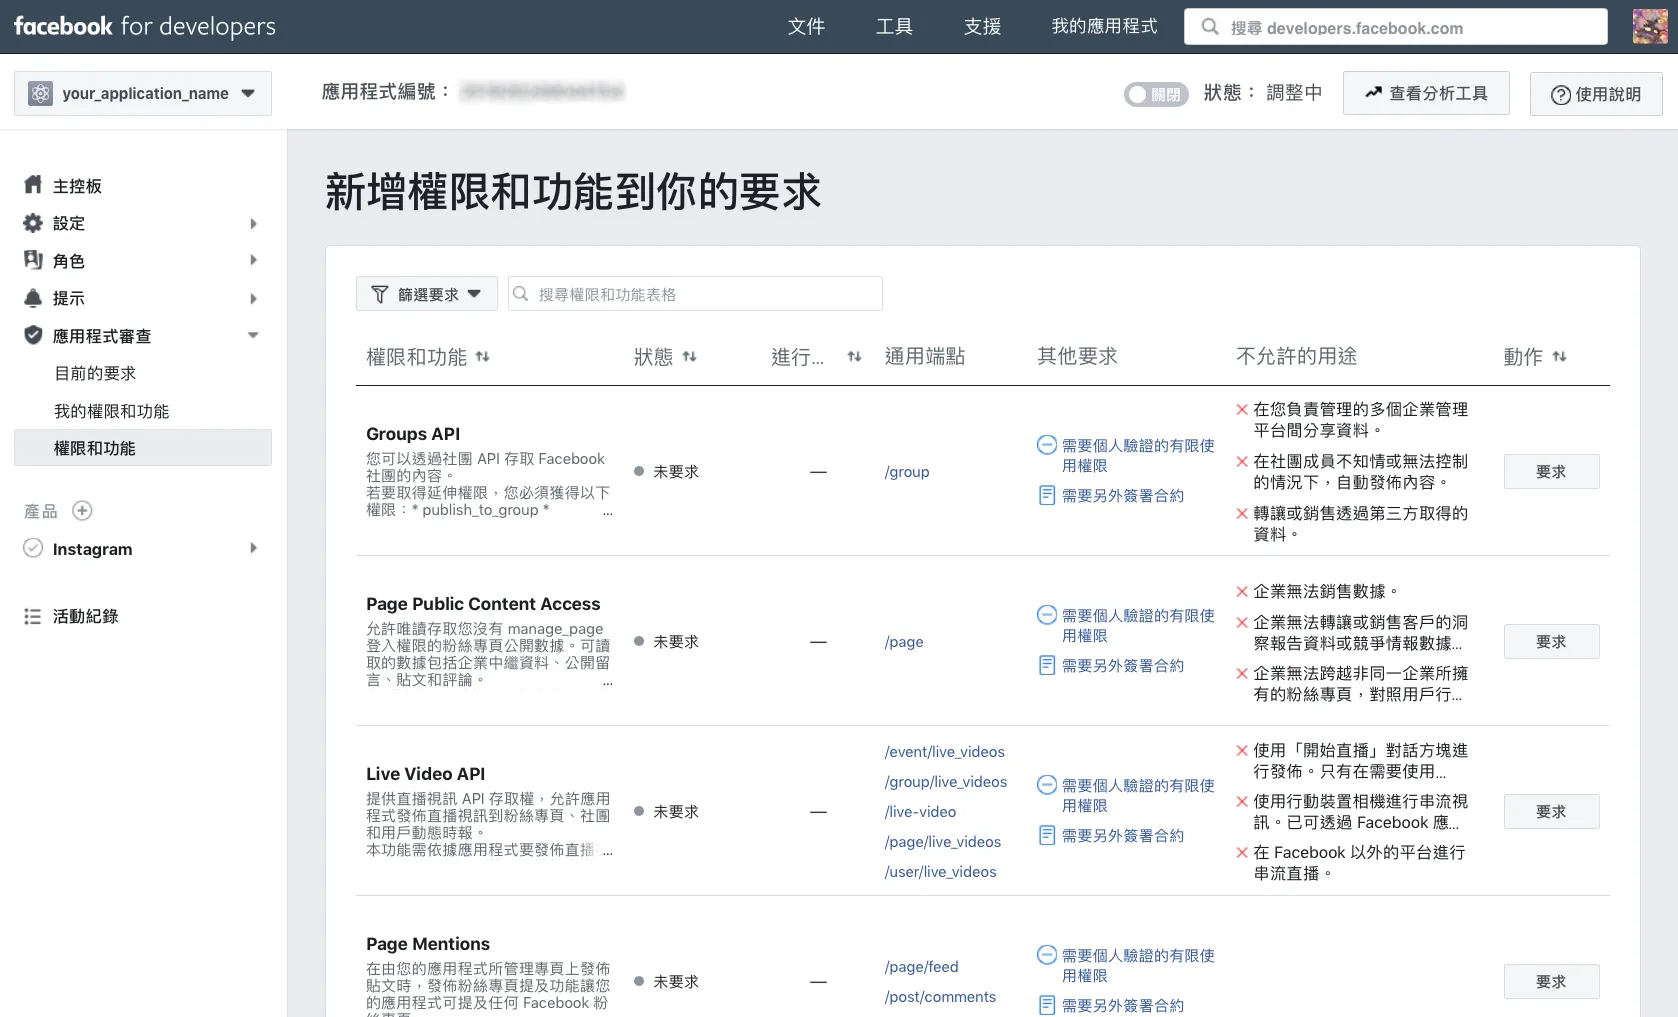
Task: Open the /page/feed endpoint link
Action: click(x=921, y=967)
